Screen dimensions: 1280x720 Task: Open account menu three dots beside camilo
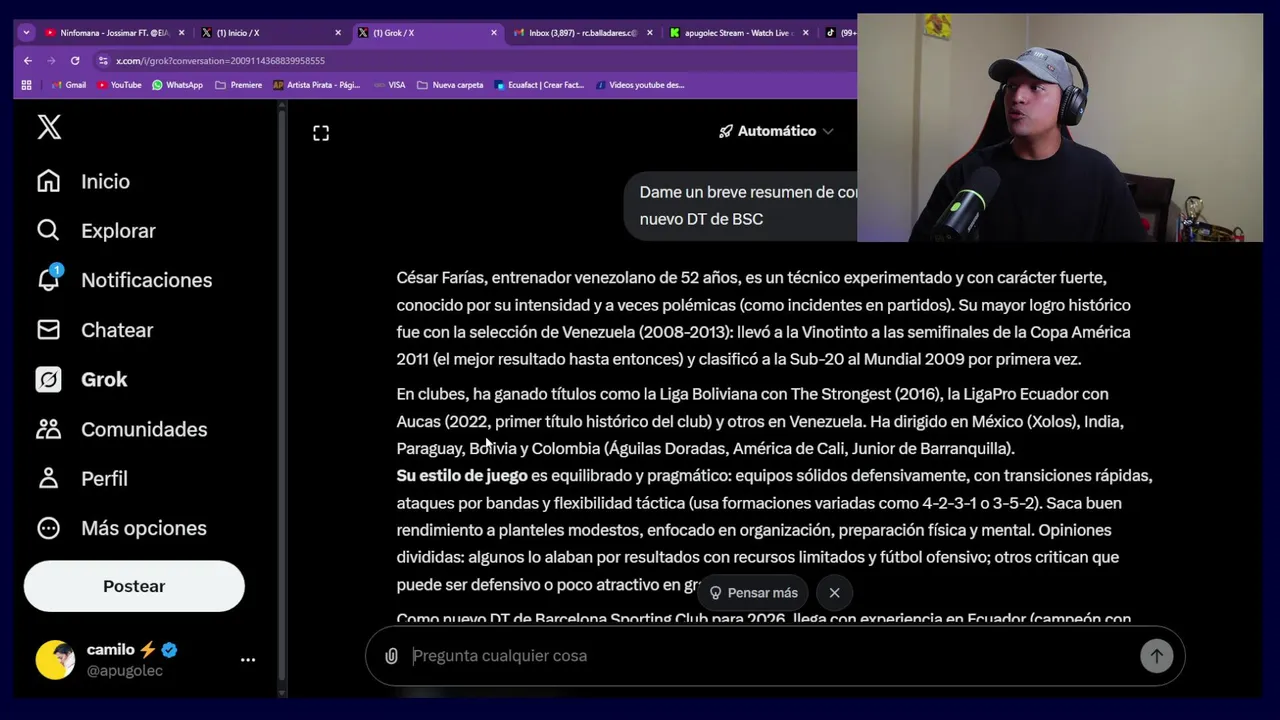(248, 660)
